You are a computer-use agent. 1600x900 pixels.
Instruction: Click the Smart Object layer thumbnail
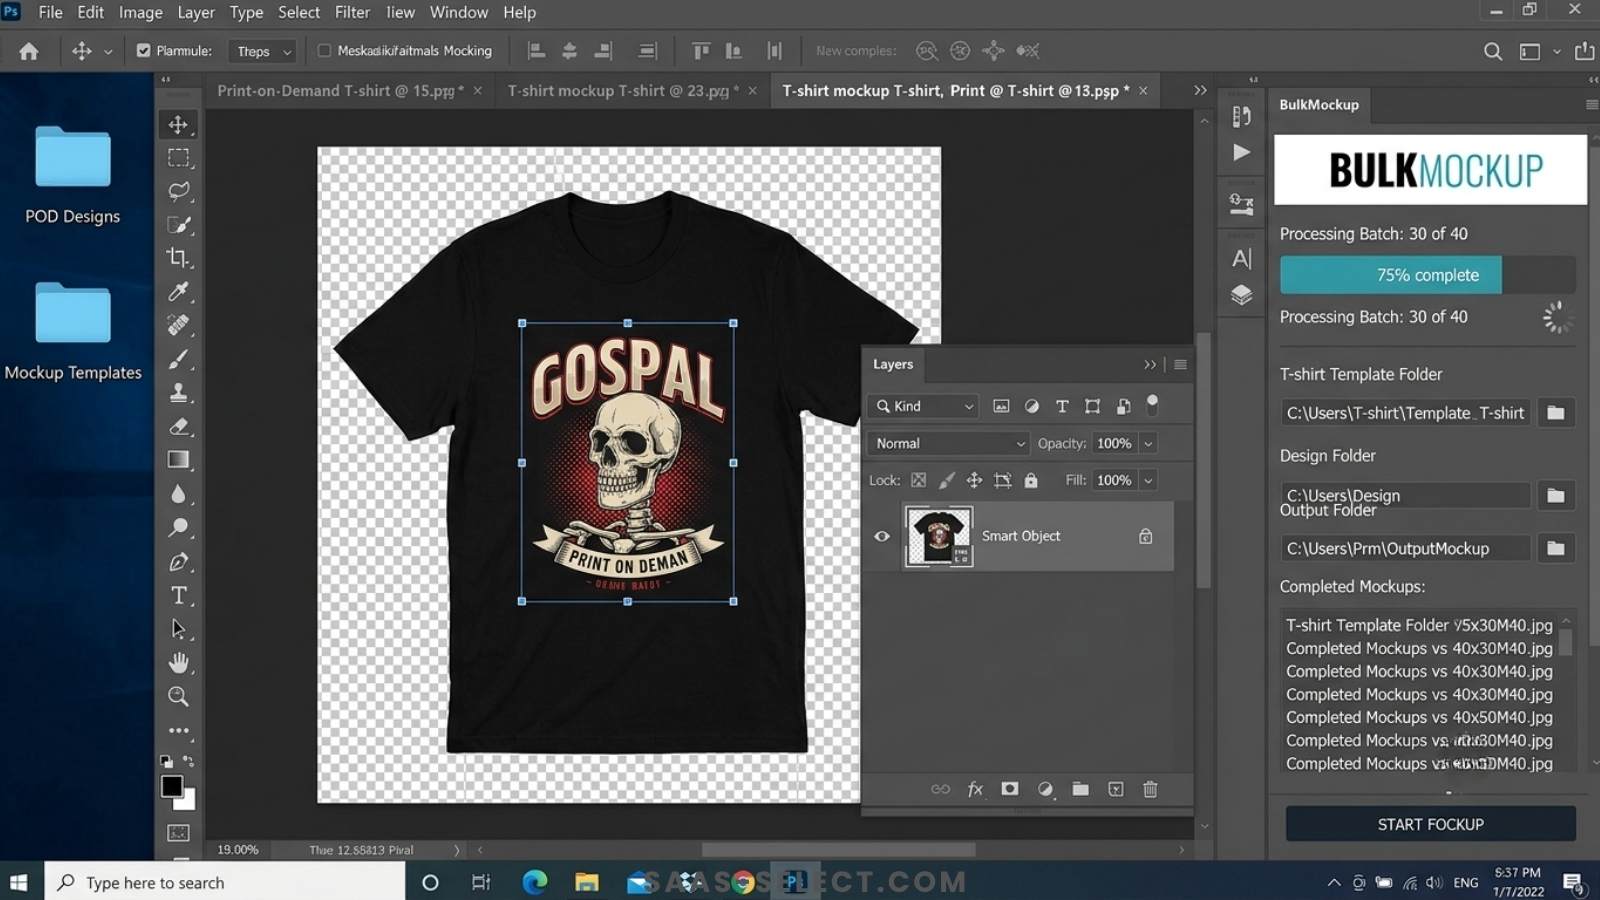(938, 536)
